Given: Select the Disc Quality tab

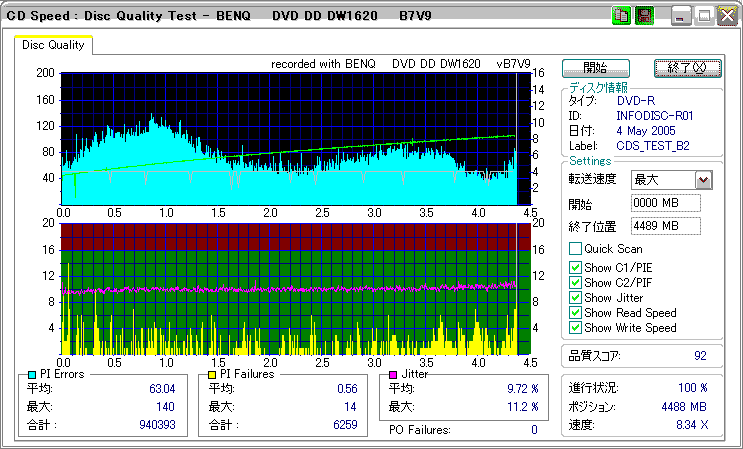Looking at the screenshot, I should point(54,45).
